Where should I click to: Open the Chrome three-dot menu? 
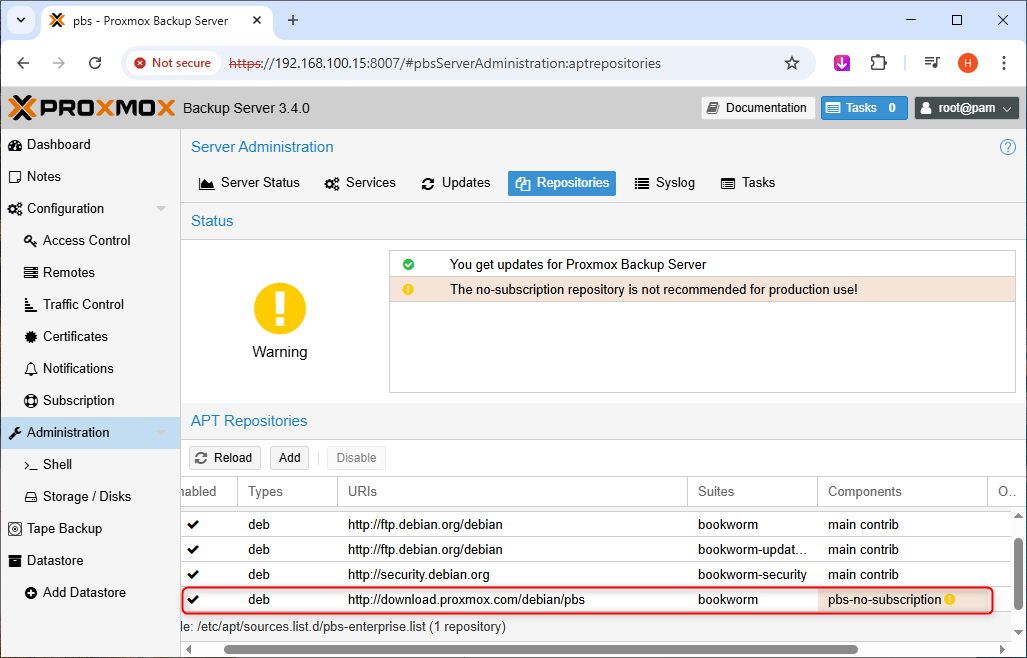tap(1003, 64)
